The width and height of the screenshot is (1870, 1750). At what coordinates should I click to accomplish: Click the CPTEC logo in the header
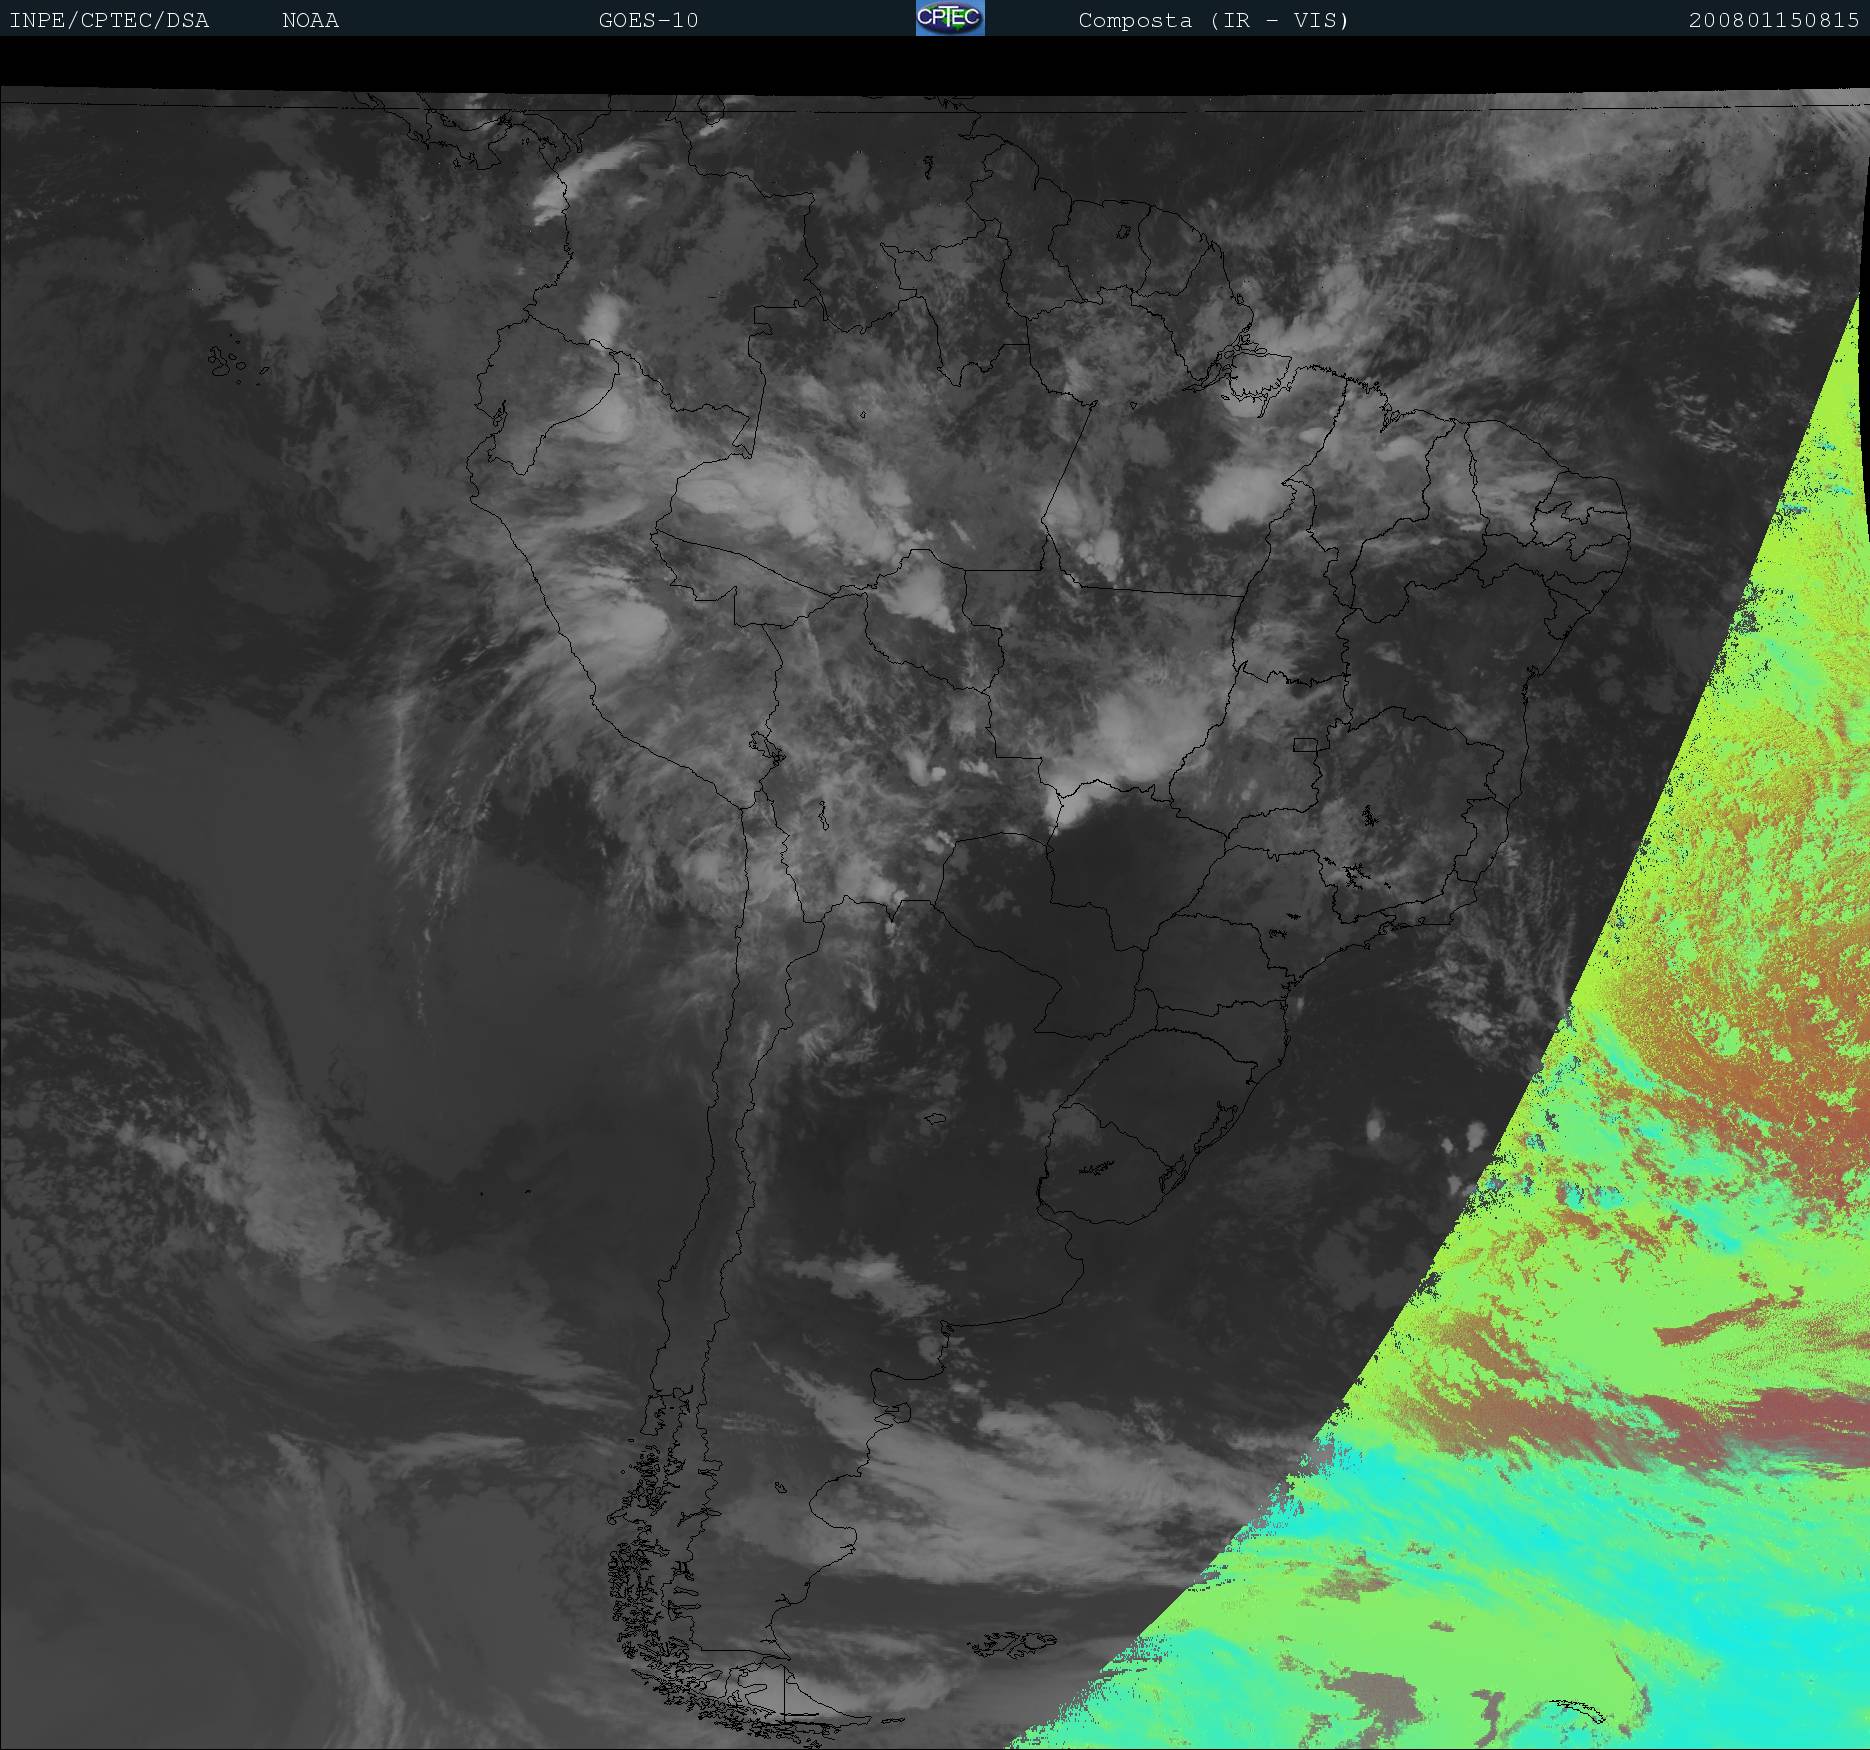949,18
